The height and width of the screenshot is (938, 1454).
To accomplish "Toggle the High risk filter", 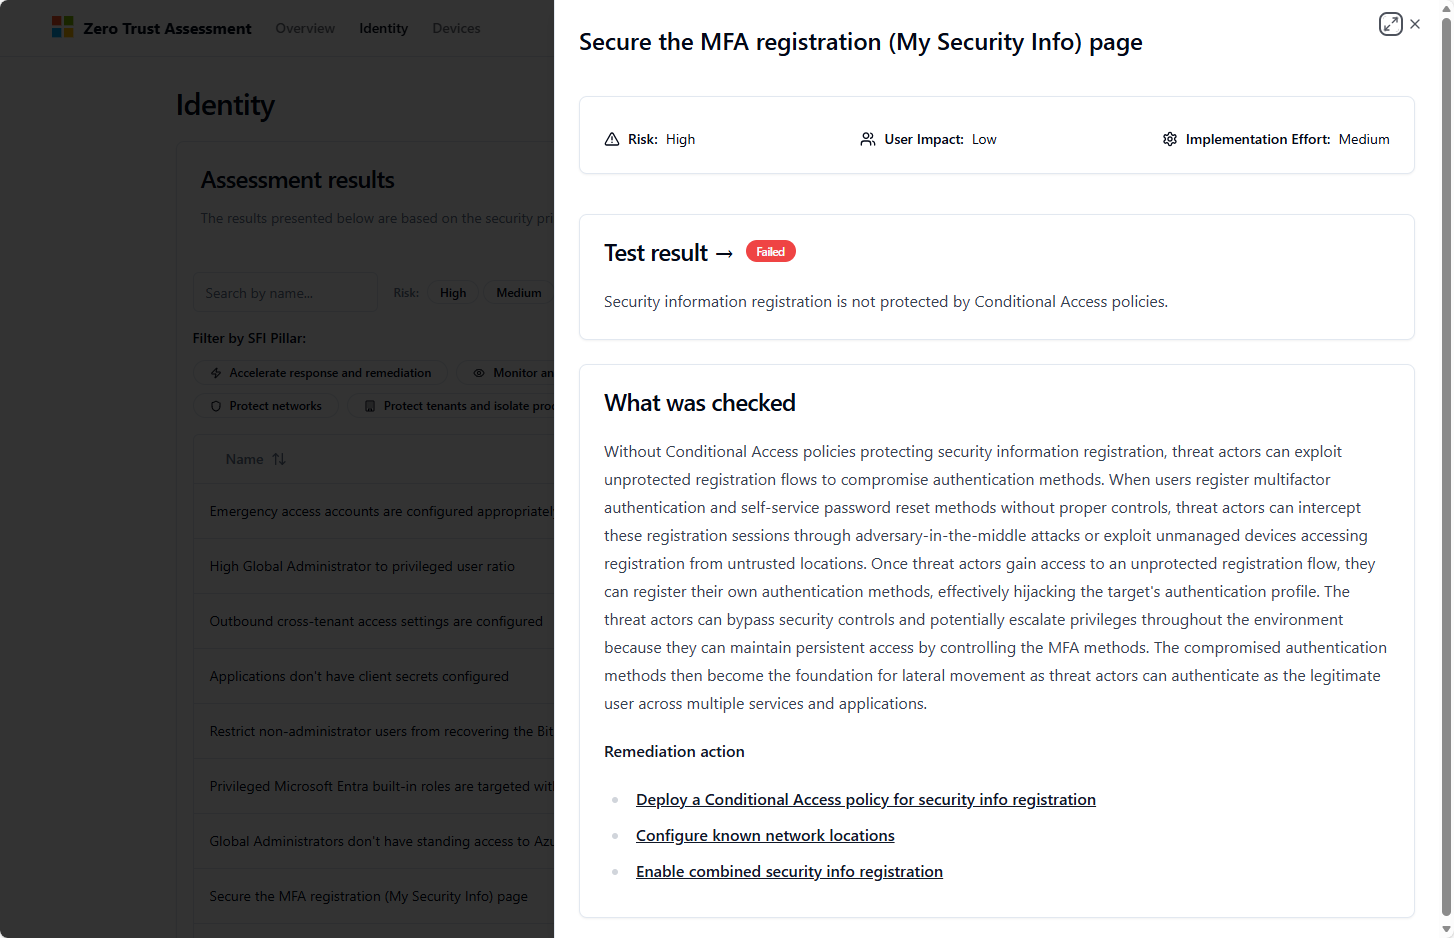I will coord(453,292).
